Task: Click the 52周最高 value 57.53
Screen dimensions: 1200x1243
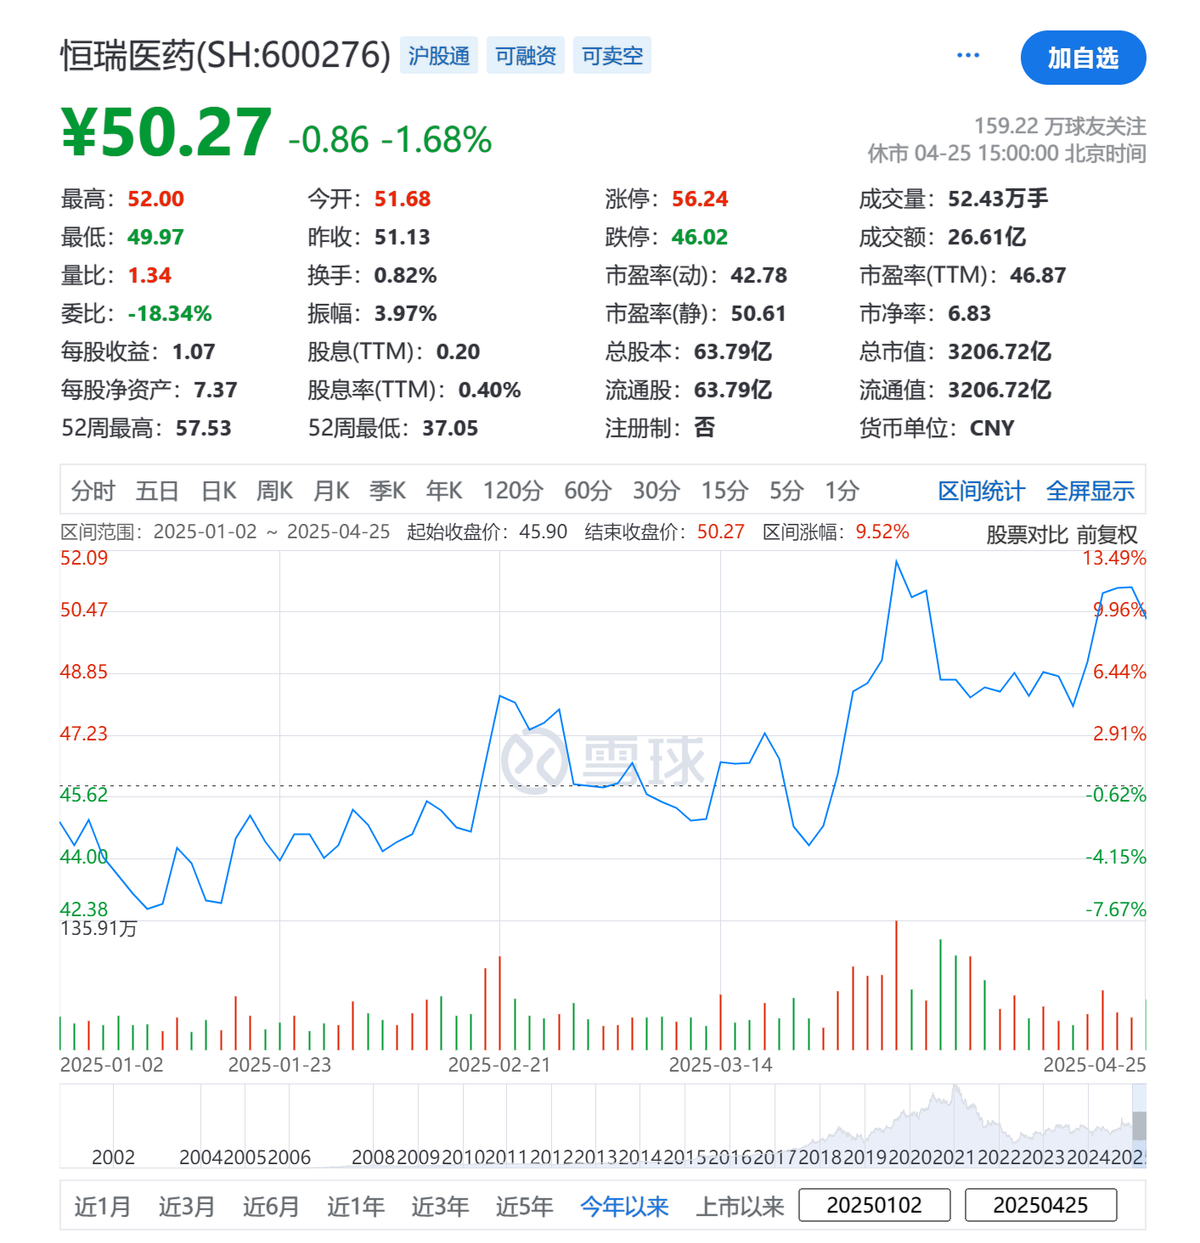Action: pyautogui.click(x=204, y=428)
